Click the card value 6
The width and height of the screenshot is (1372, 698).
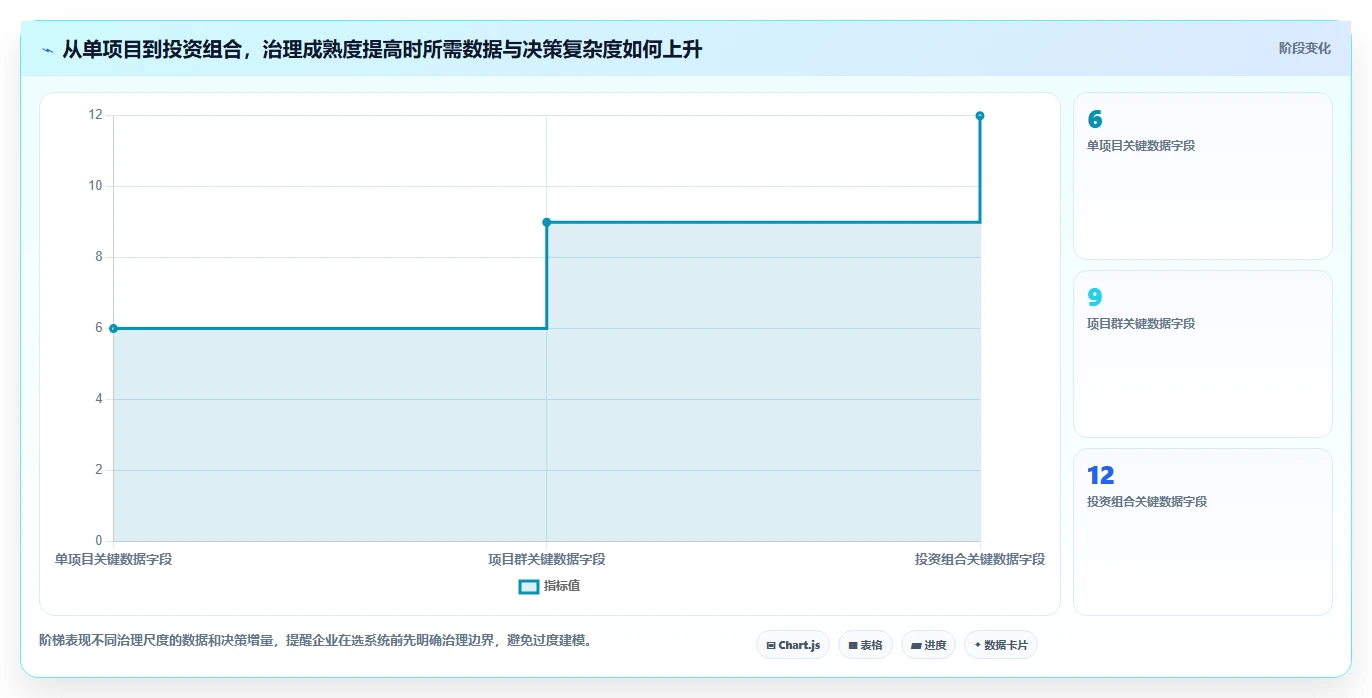(1095, 120)
